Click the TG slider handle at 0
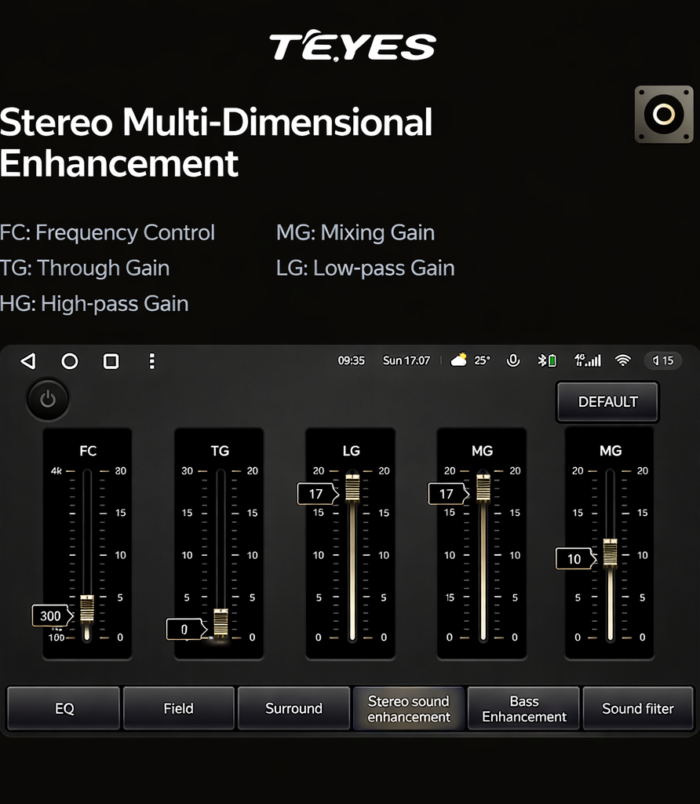 (x=220, y=623)
